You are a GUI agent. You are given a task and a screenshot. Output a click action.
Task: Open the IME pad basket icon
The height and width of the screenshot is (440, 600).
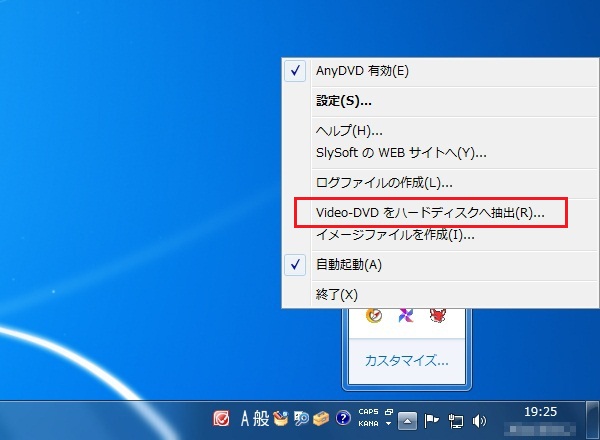point(280,419)
